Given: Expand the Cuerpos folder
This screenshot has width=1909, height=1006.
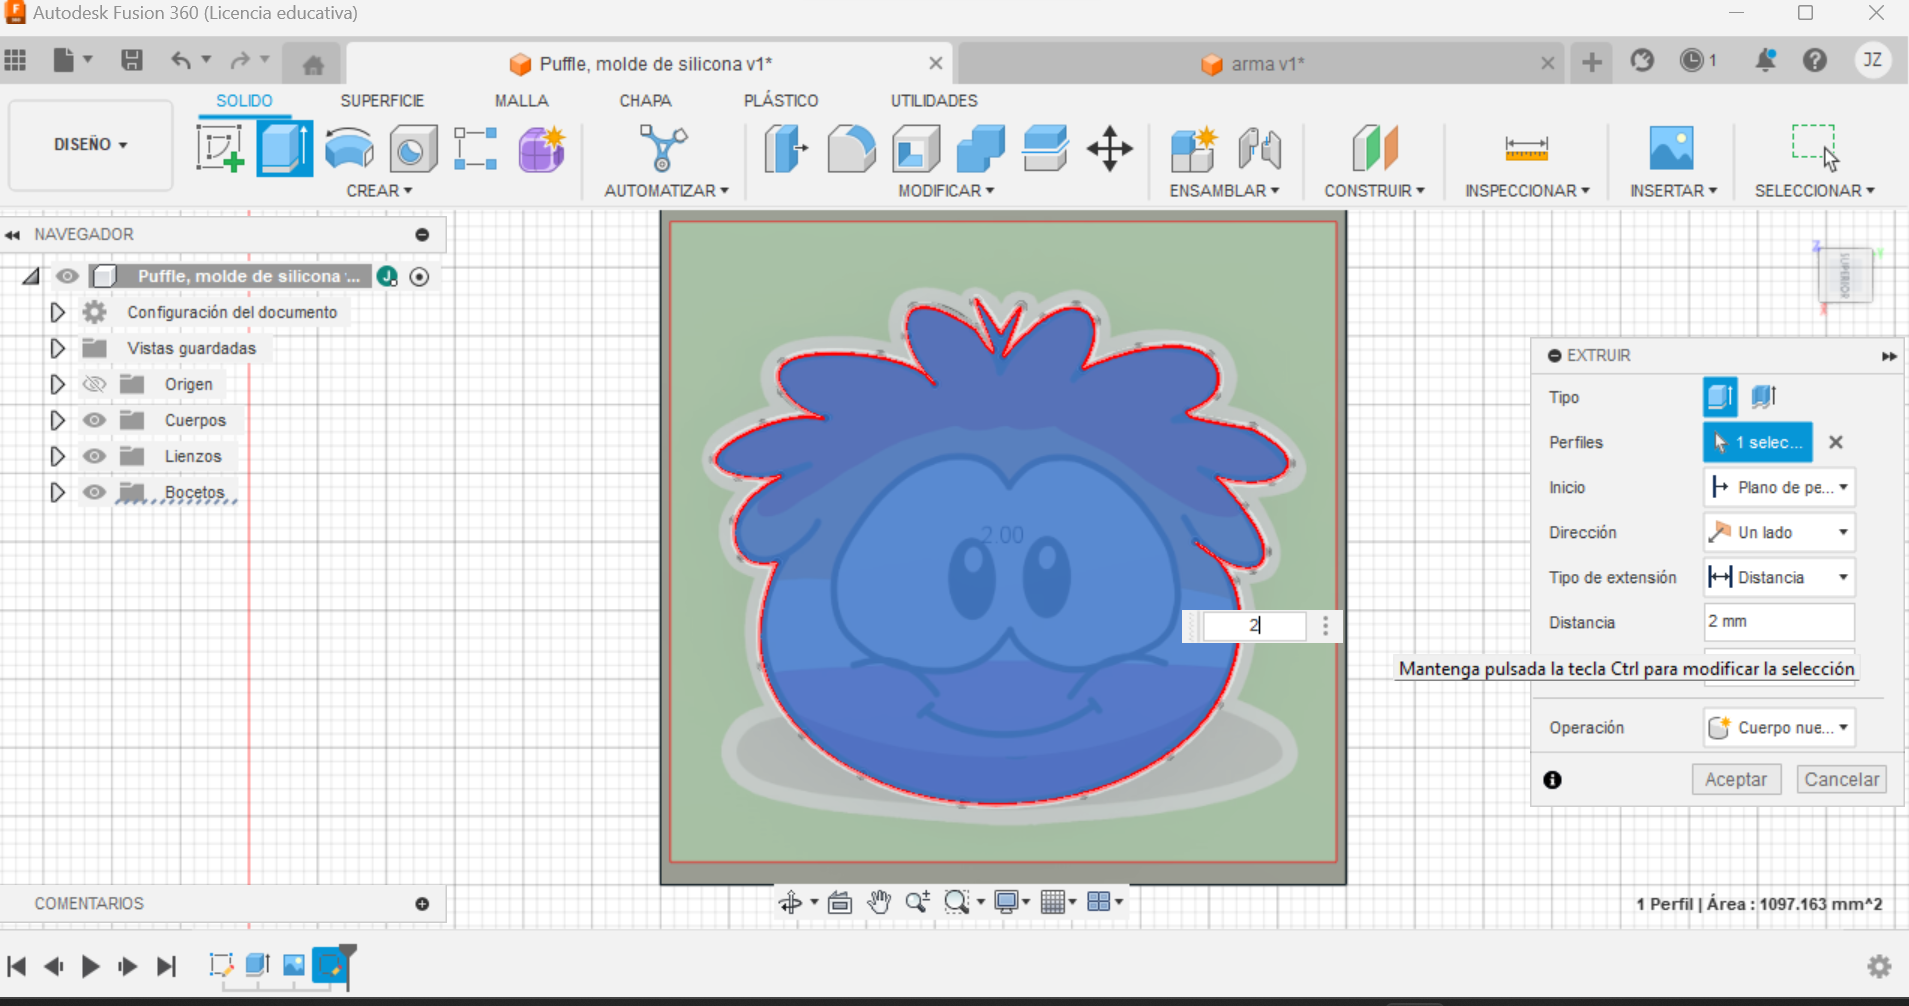Looking at the screenshot, I should coord(57,420).
